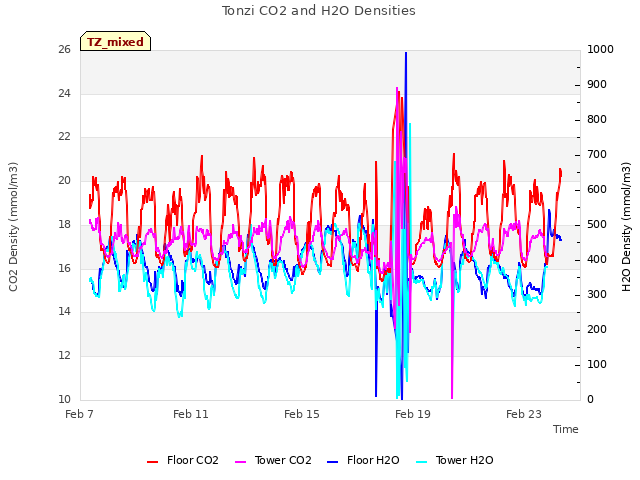Click the 600 value on right axis

(597, 190)
